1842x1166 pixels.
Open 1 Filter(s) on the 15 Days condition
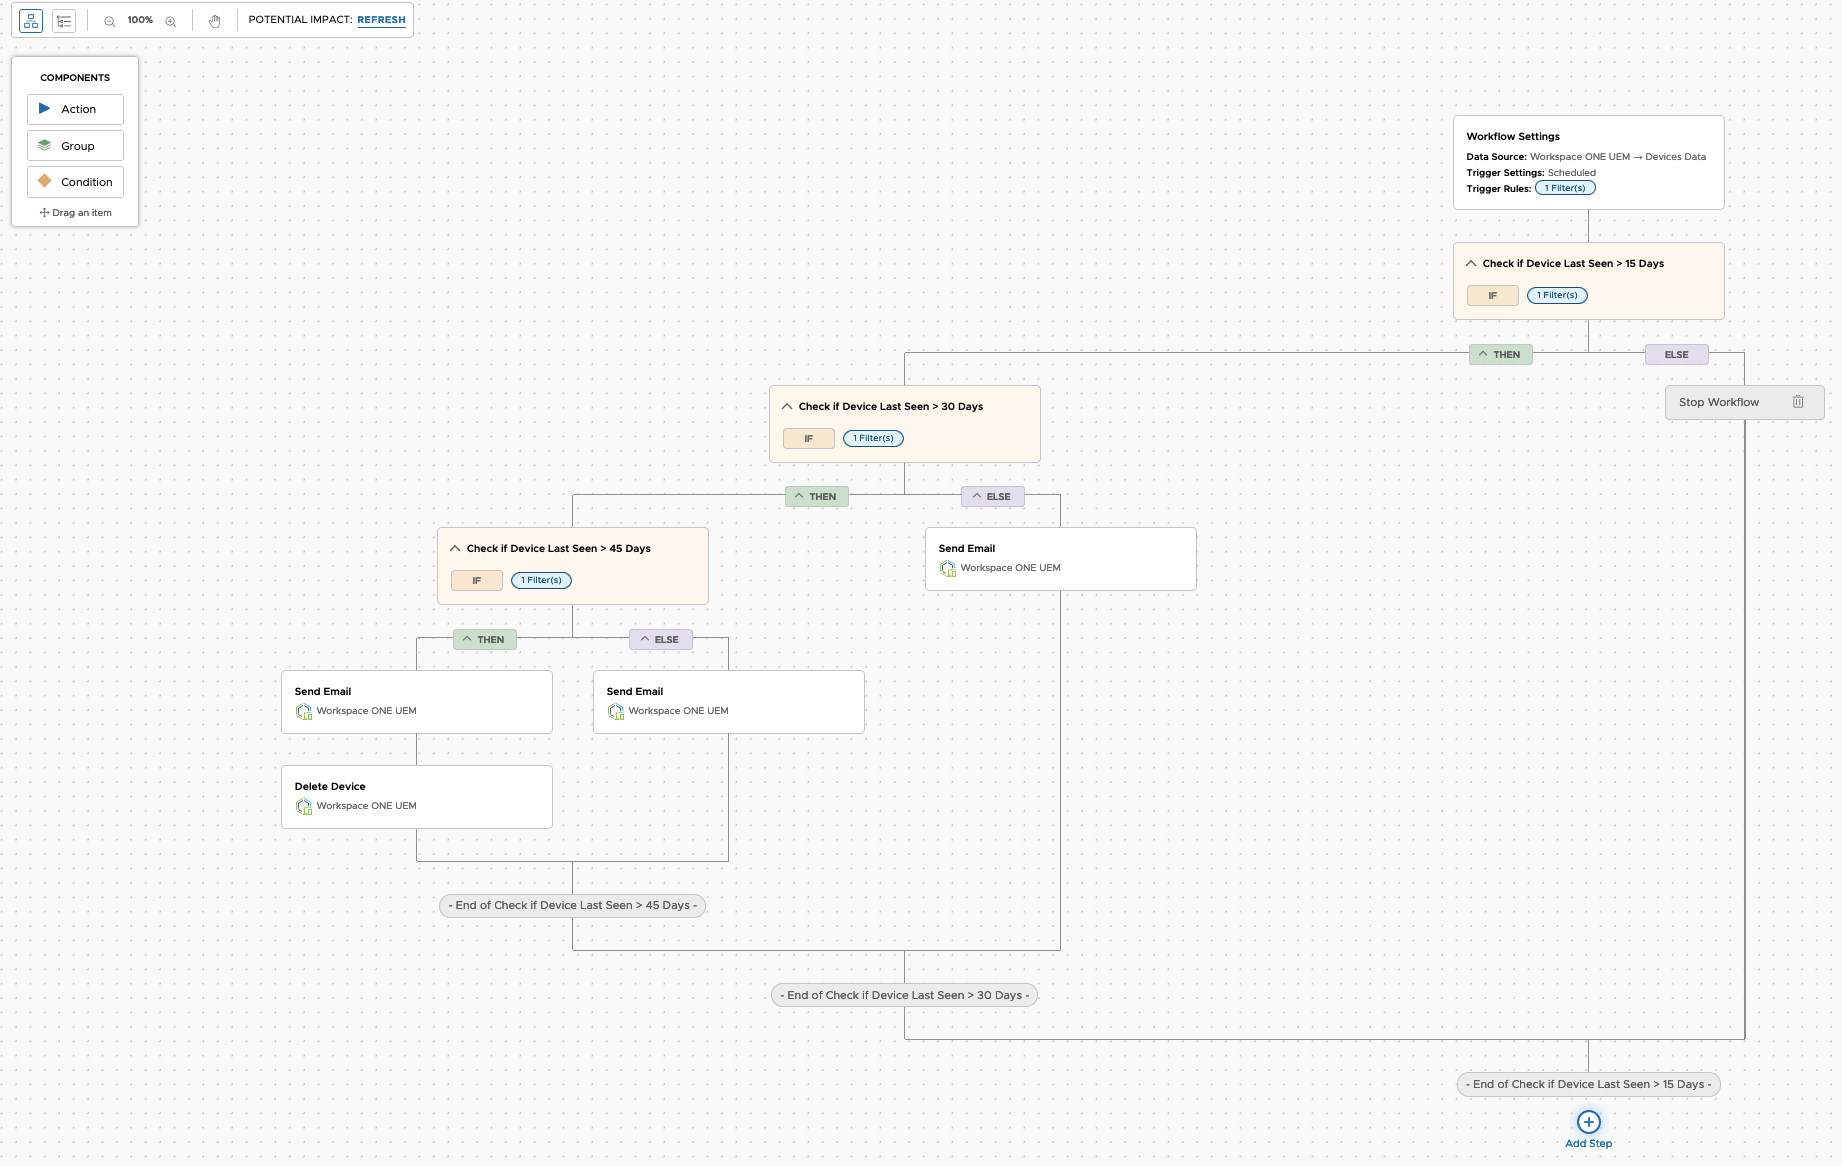click(x=1557, y=295)
